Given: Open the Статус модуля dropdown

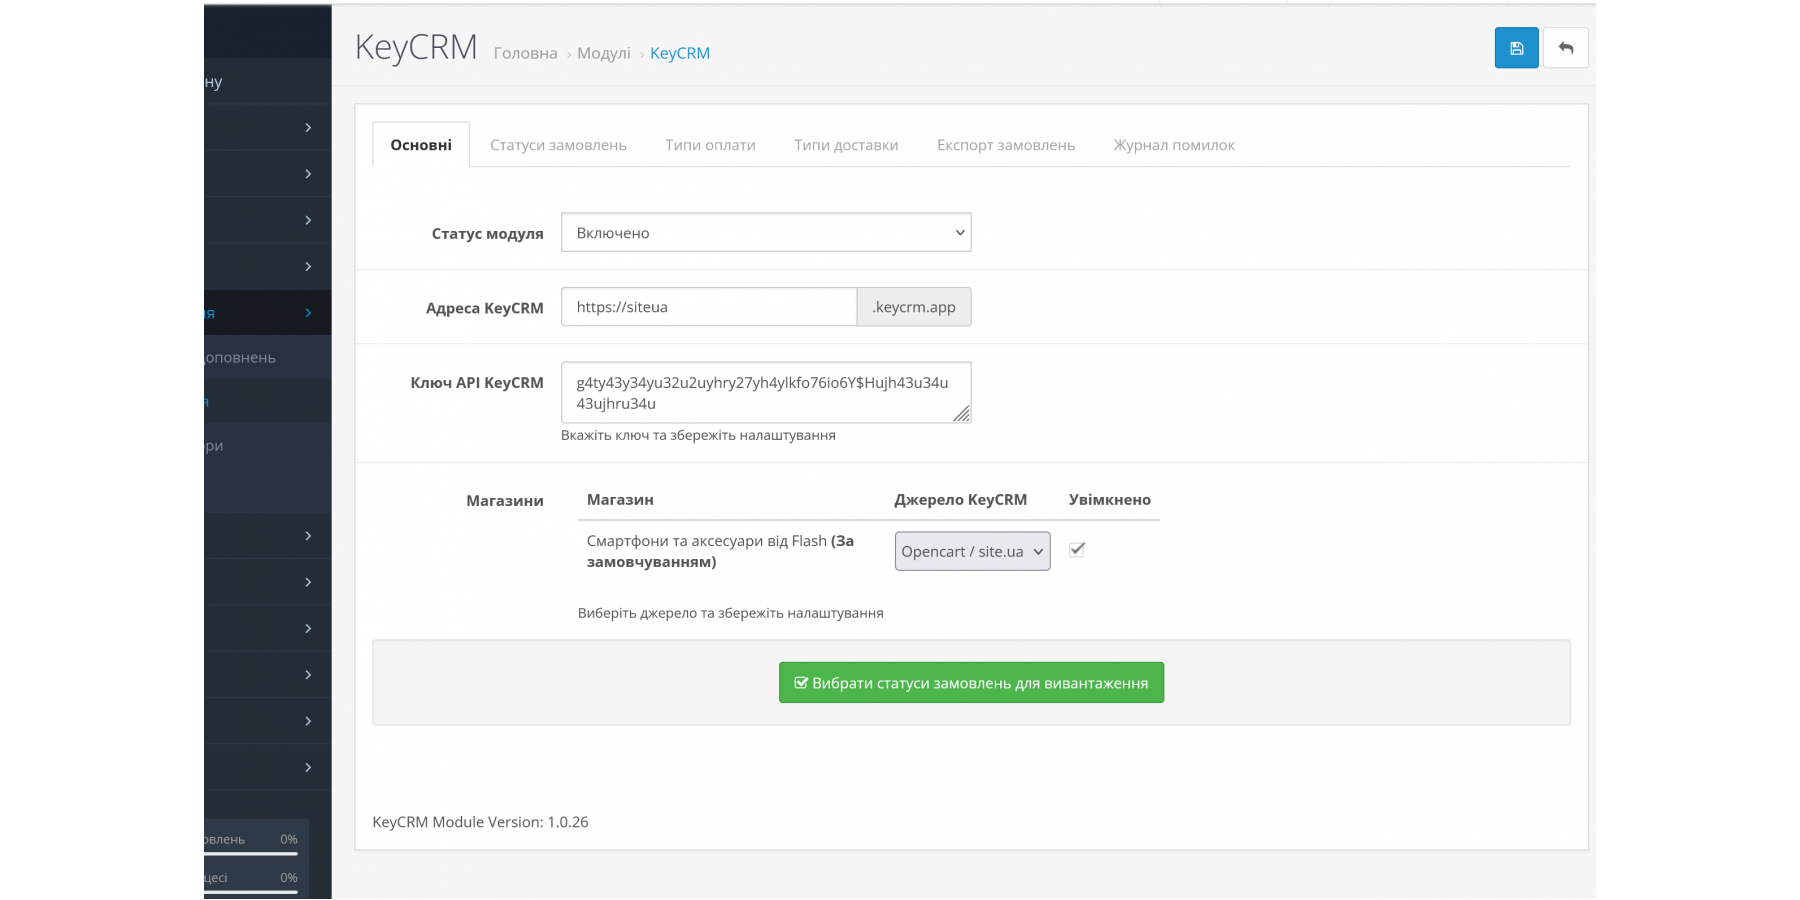Looking at the screenshot, I should (x=766, y=232).
